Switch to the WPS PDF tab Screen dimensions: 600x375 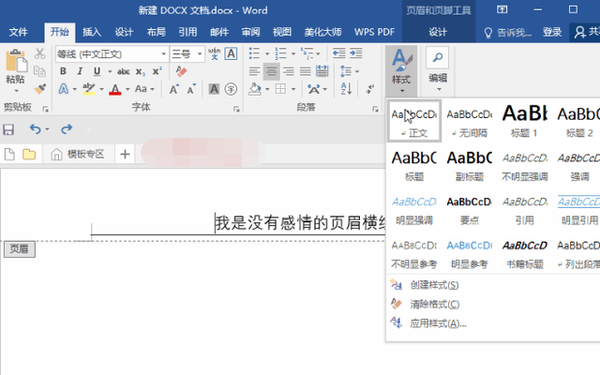[374, 32]
